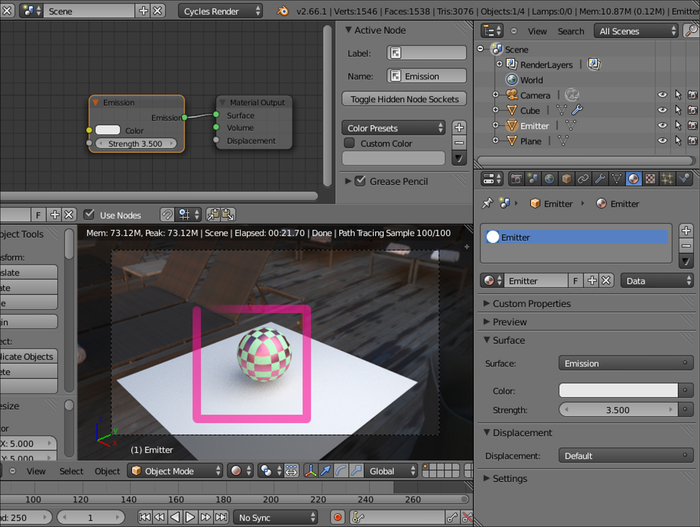Expand the Custom Properties panel

pyautogui.click(x=531, y=303)
